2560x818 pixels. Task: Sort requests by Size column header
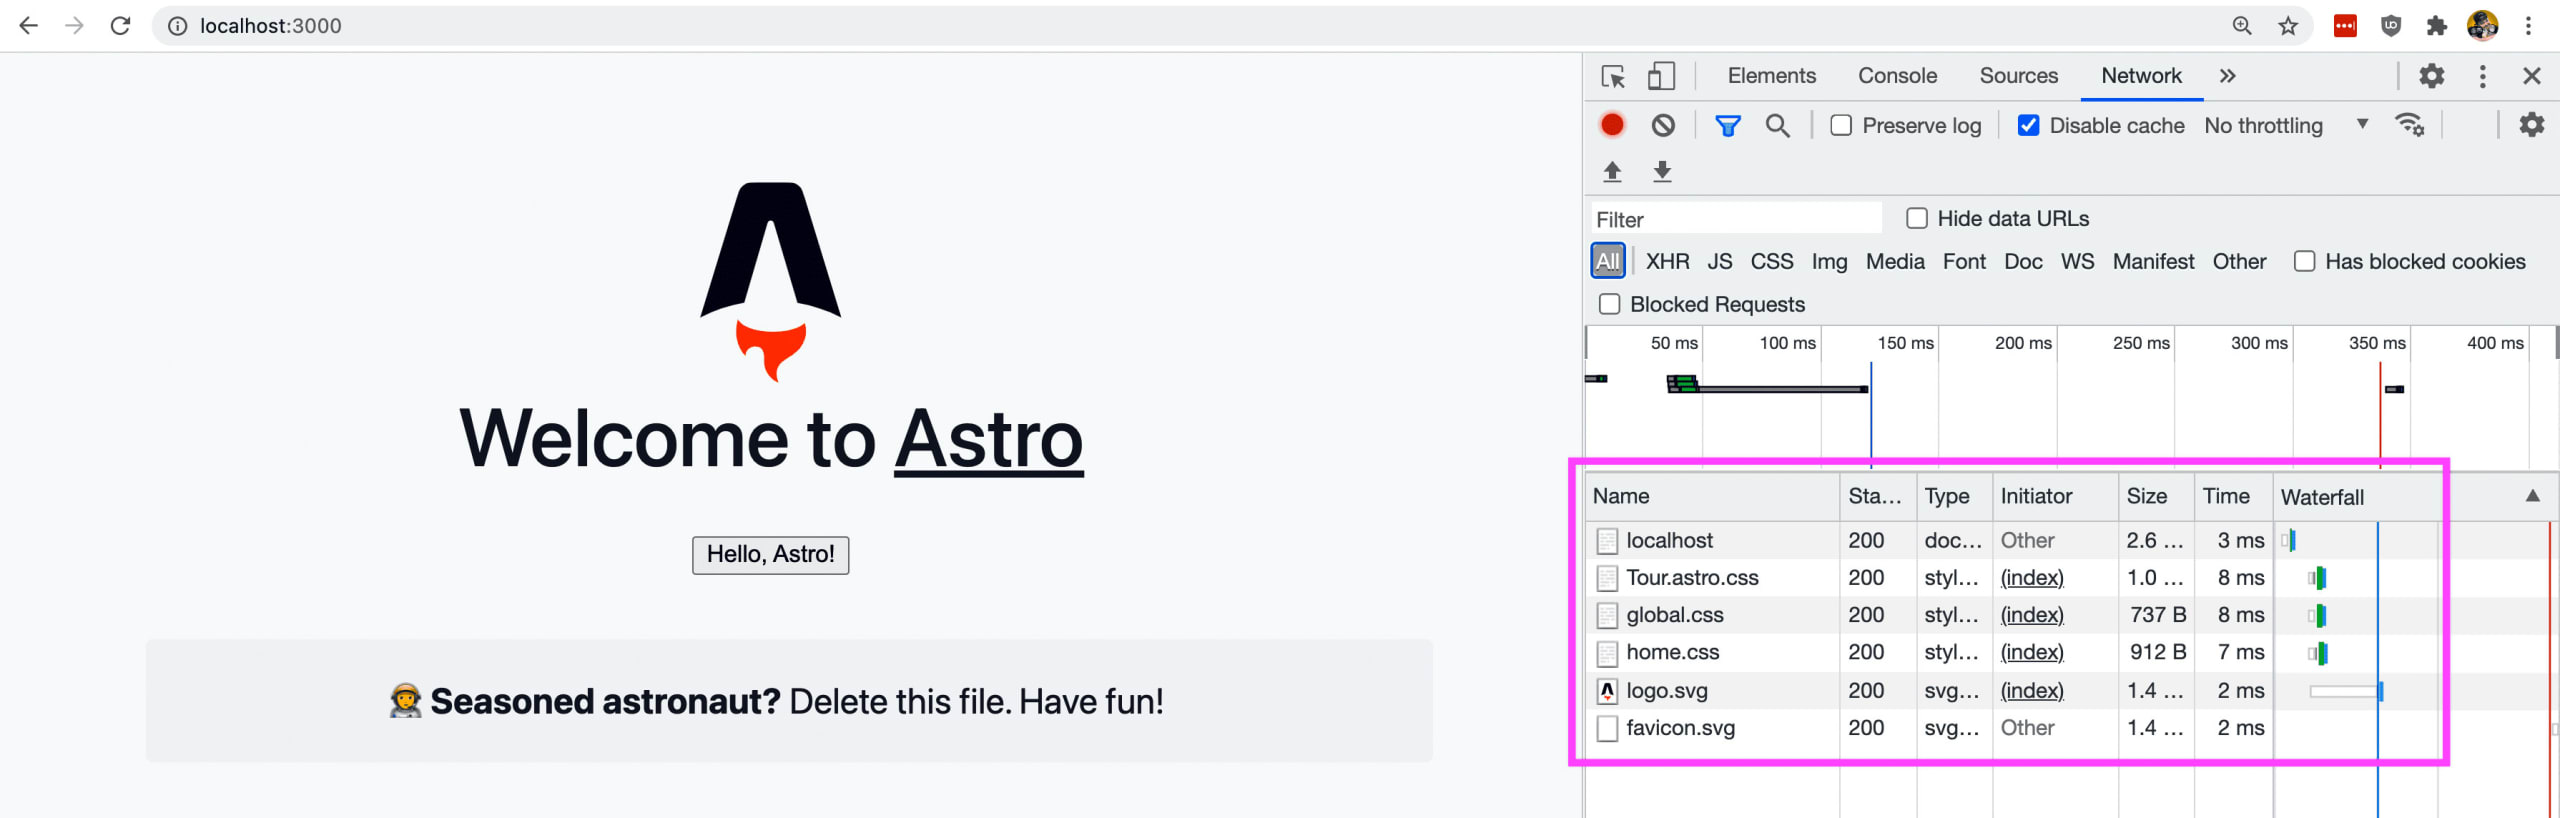pos(2156,496)
